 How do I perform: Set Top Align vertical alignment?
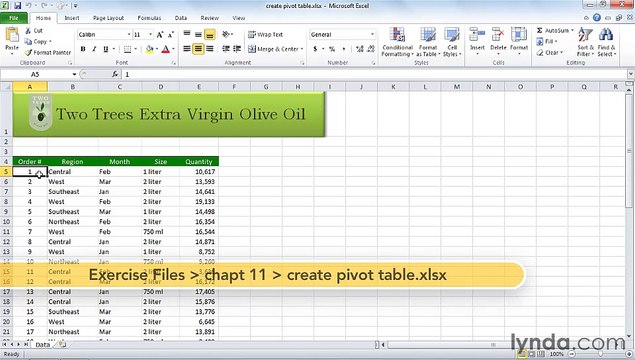[x=187, y=34]
